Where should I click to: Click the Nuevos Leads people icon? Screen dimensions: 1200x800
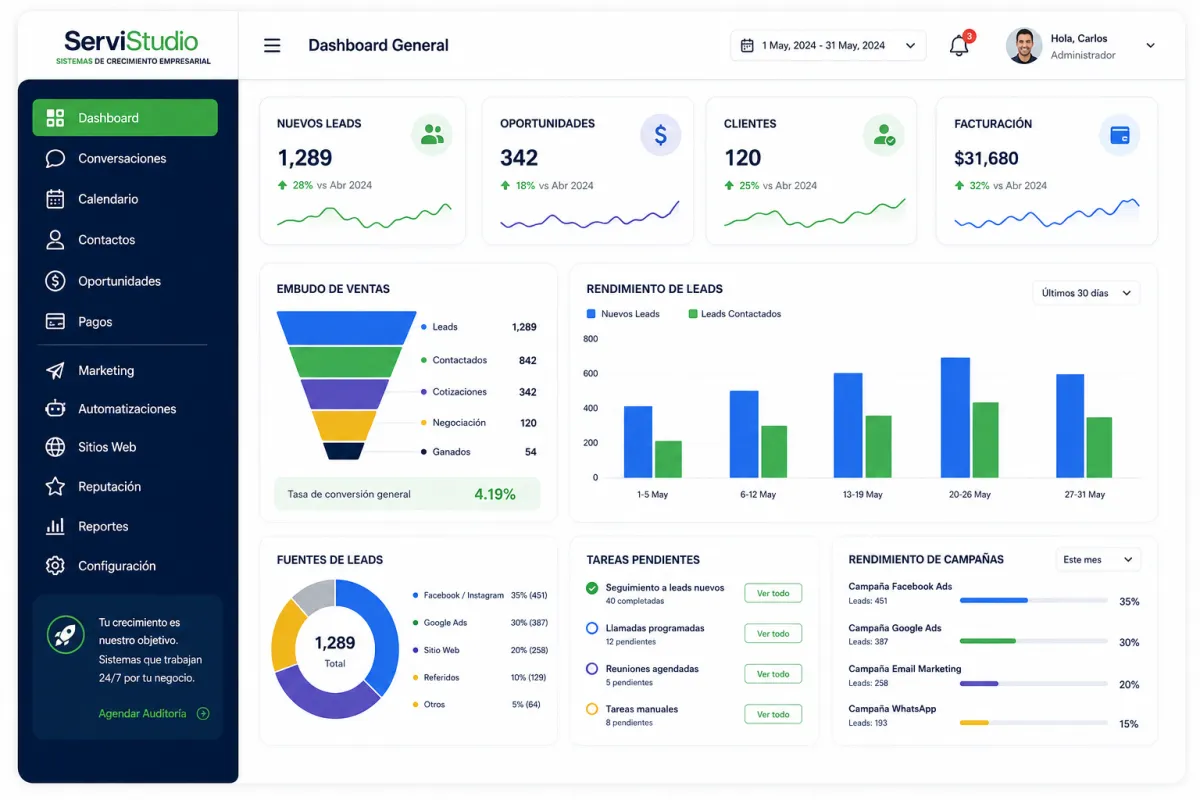coord(432,135)
